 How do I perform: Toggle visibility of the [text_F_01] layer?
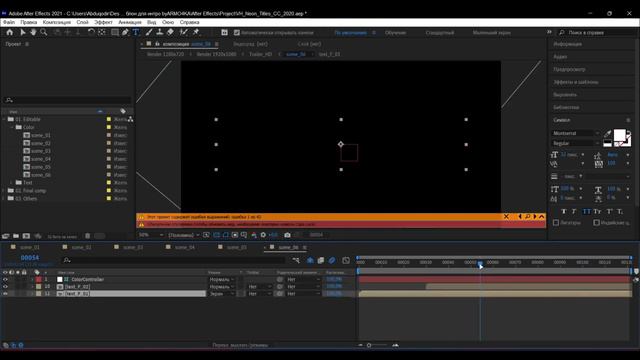click(5, 293)
